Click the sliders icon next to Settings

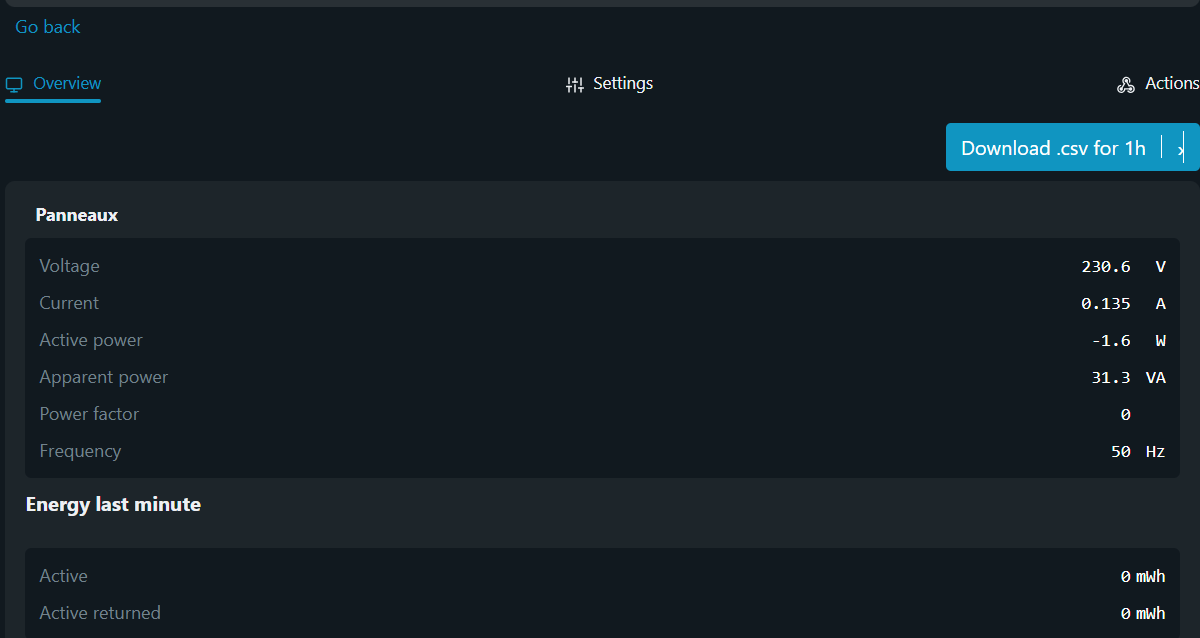point(574,85)
